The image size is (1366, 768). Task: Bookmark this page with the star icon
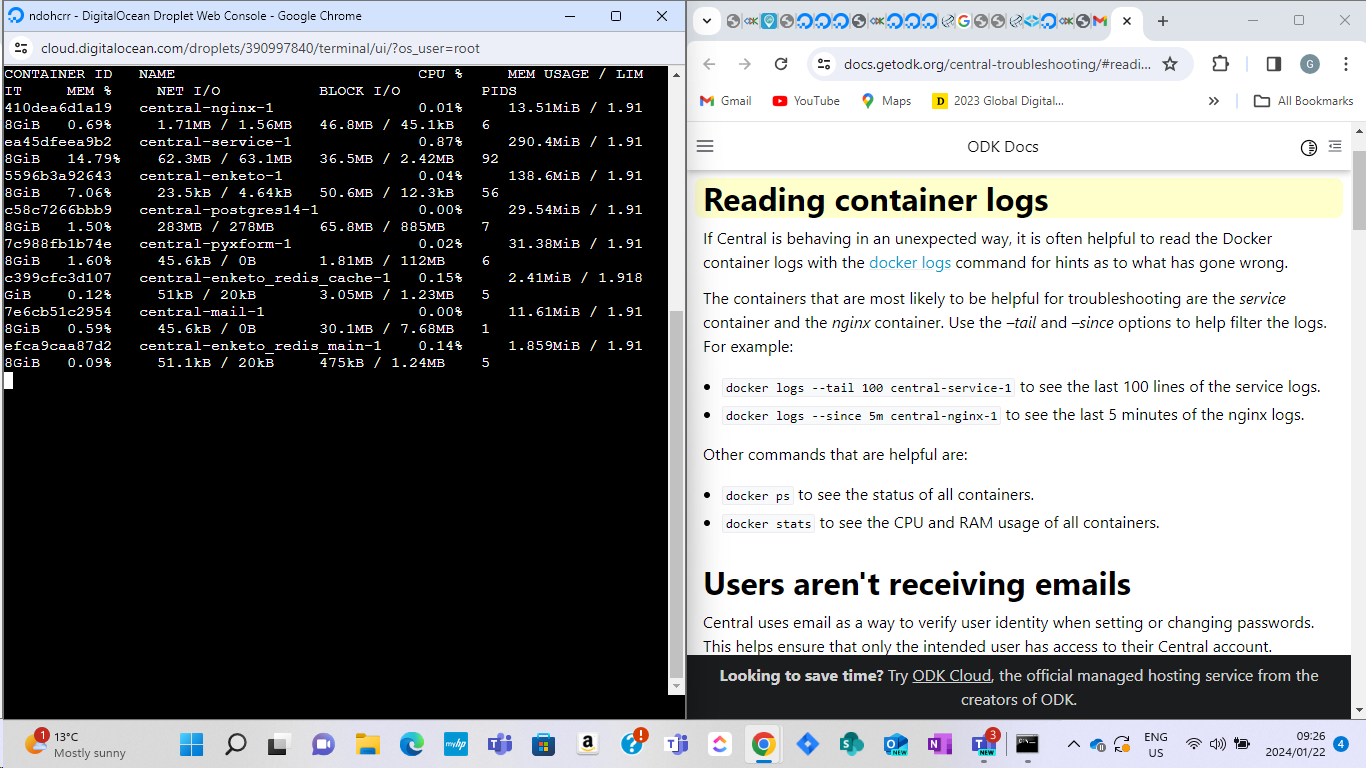coord(1170,64)
